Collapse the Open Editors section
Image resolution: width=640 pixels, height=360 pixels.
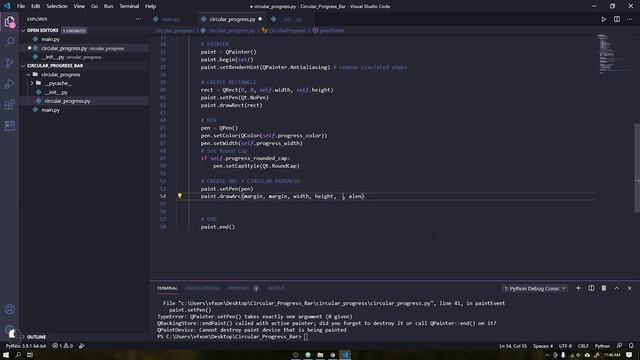[23, 31]
